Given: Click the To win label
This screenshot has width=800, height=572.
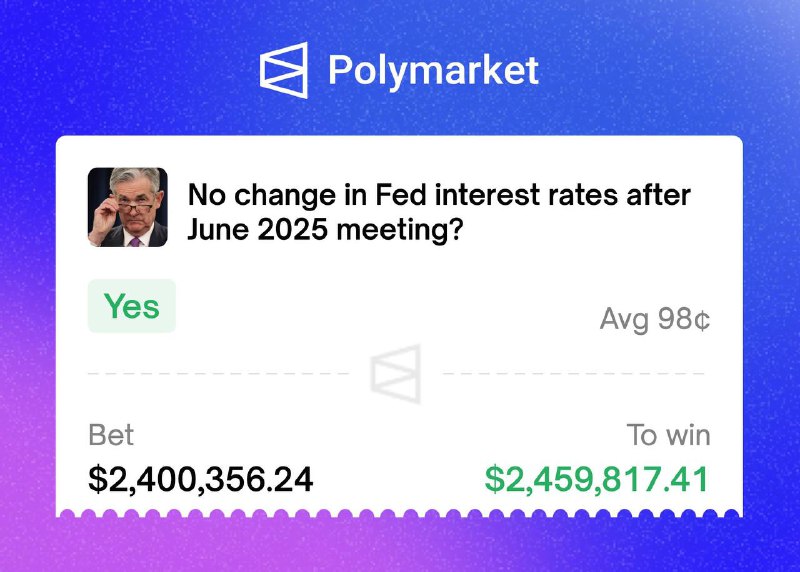Looking at the screenshot, I should [x=668, y=435].
